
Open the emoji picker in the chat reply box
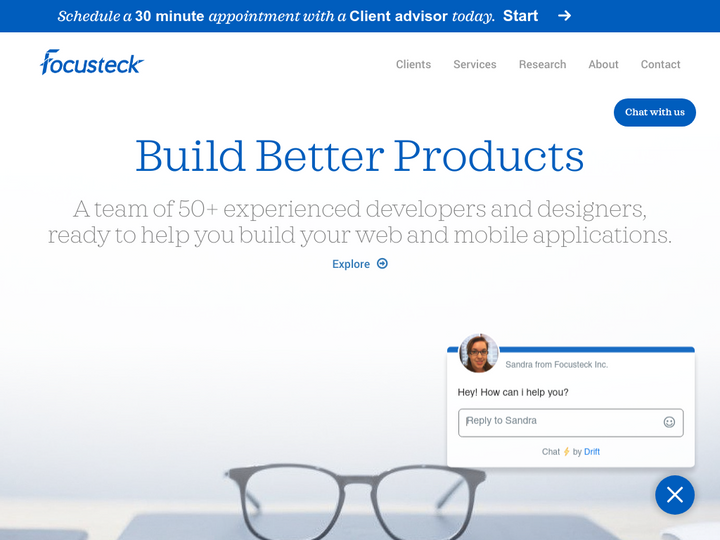[x=669, y=422]
